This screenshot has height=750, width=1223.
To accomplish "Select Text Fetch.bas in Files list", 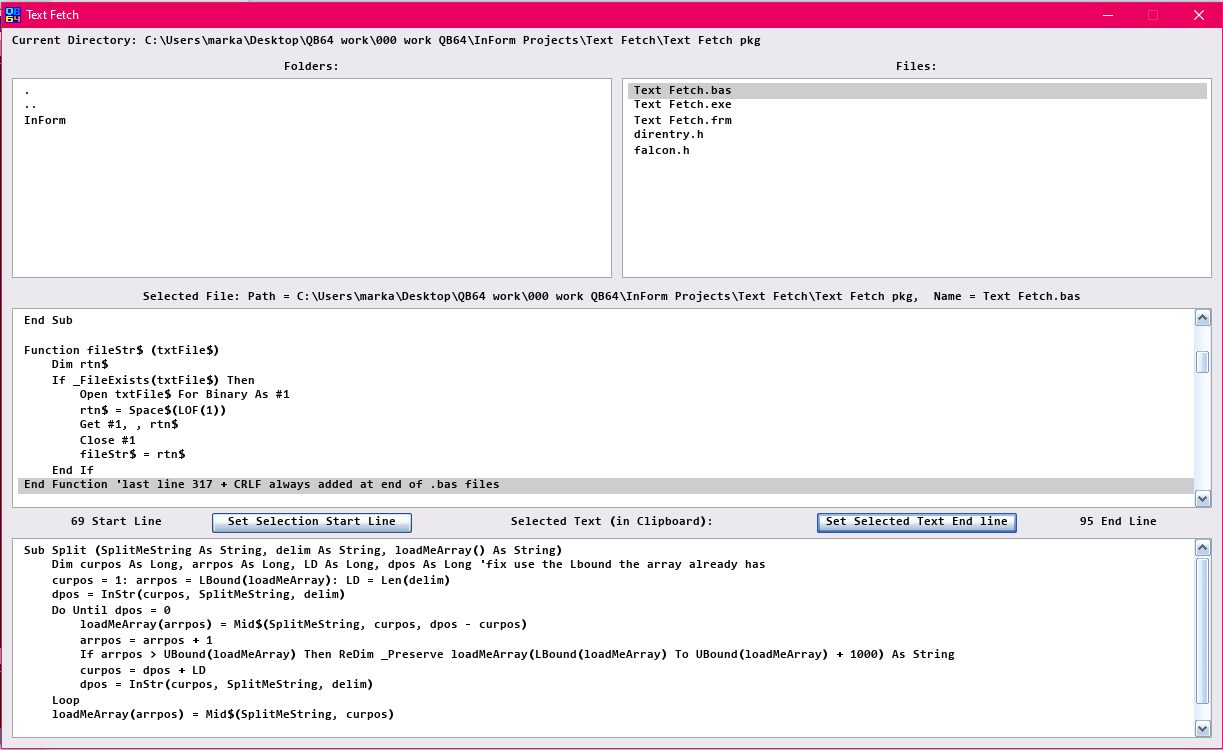I will point(682,91).
